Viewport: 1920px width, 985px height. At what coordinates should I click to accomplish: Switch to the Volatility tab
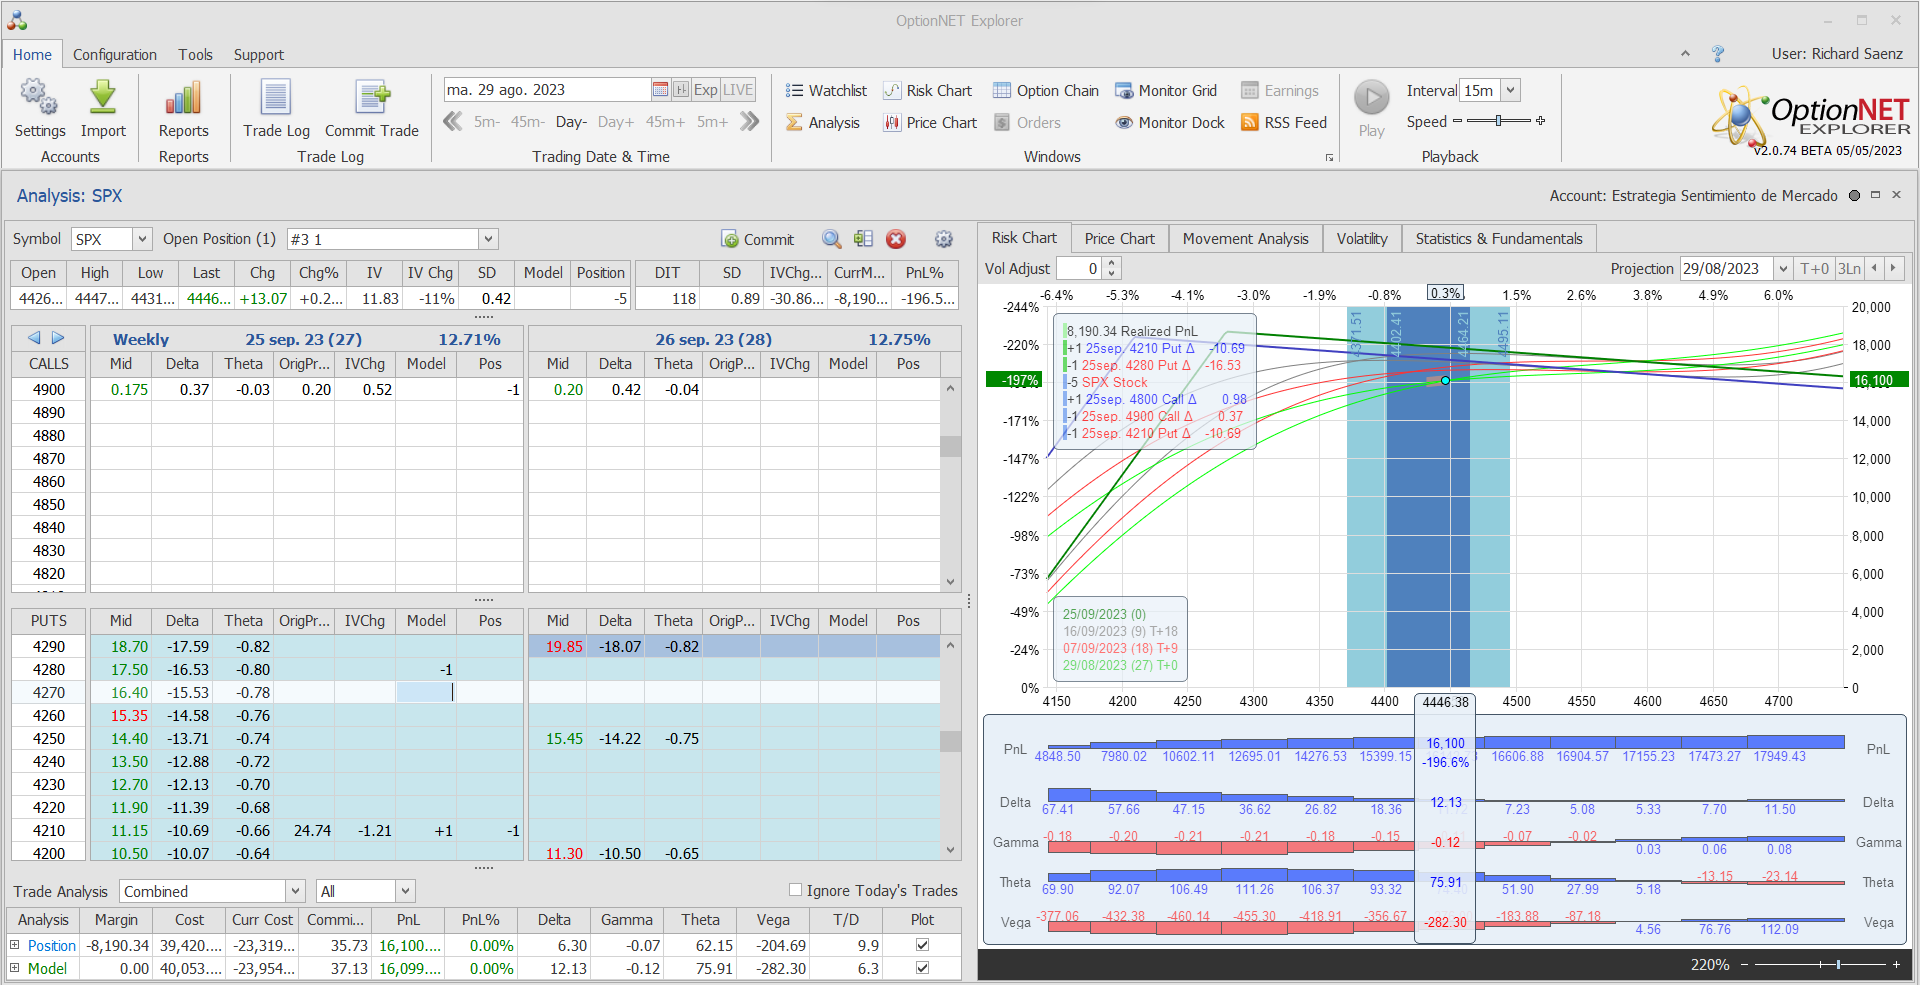pos(1361,239)
